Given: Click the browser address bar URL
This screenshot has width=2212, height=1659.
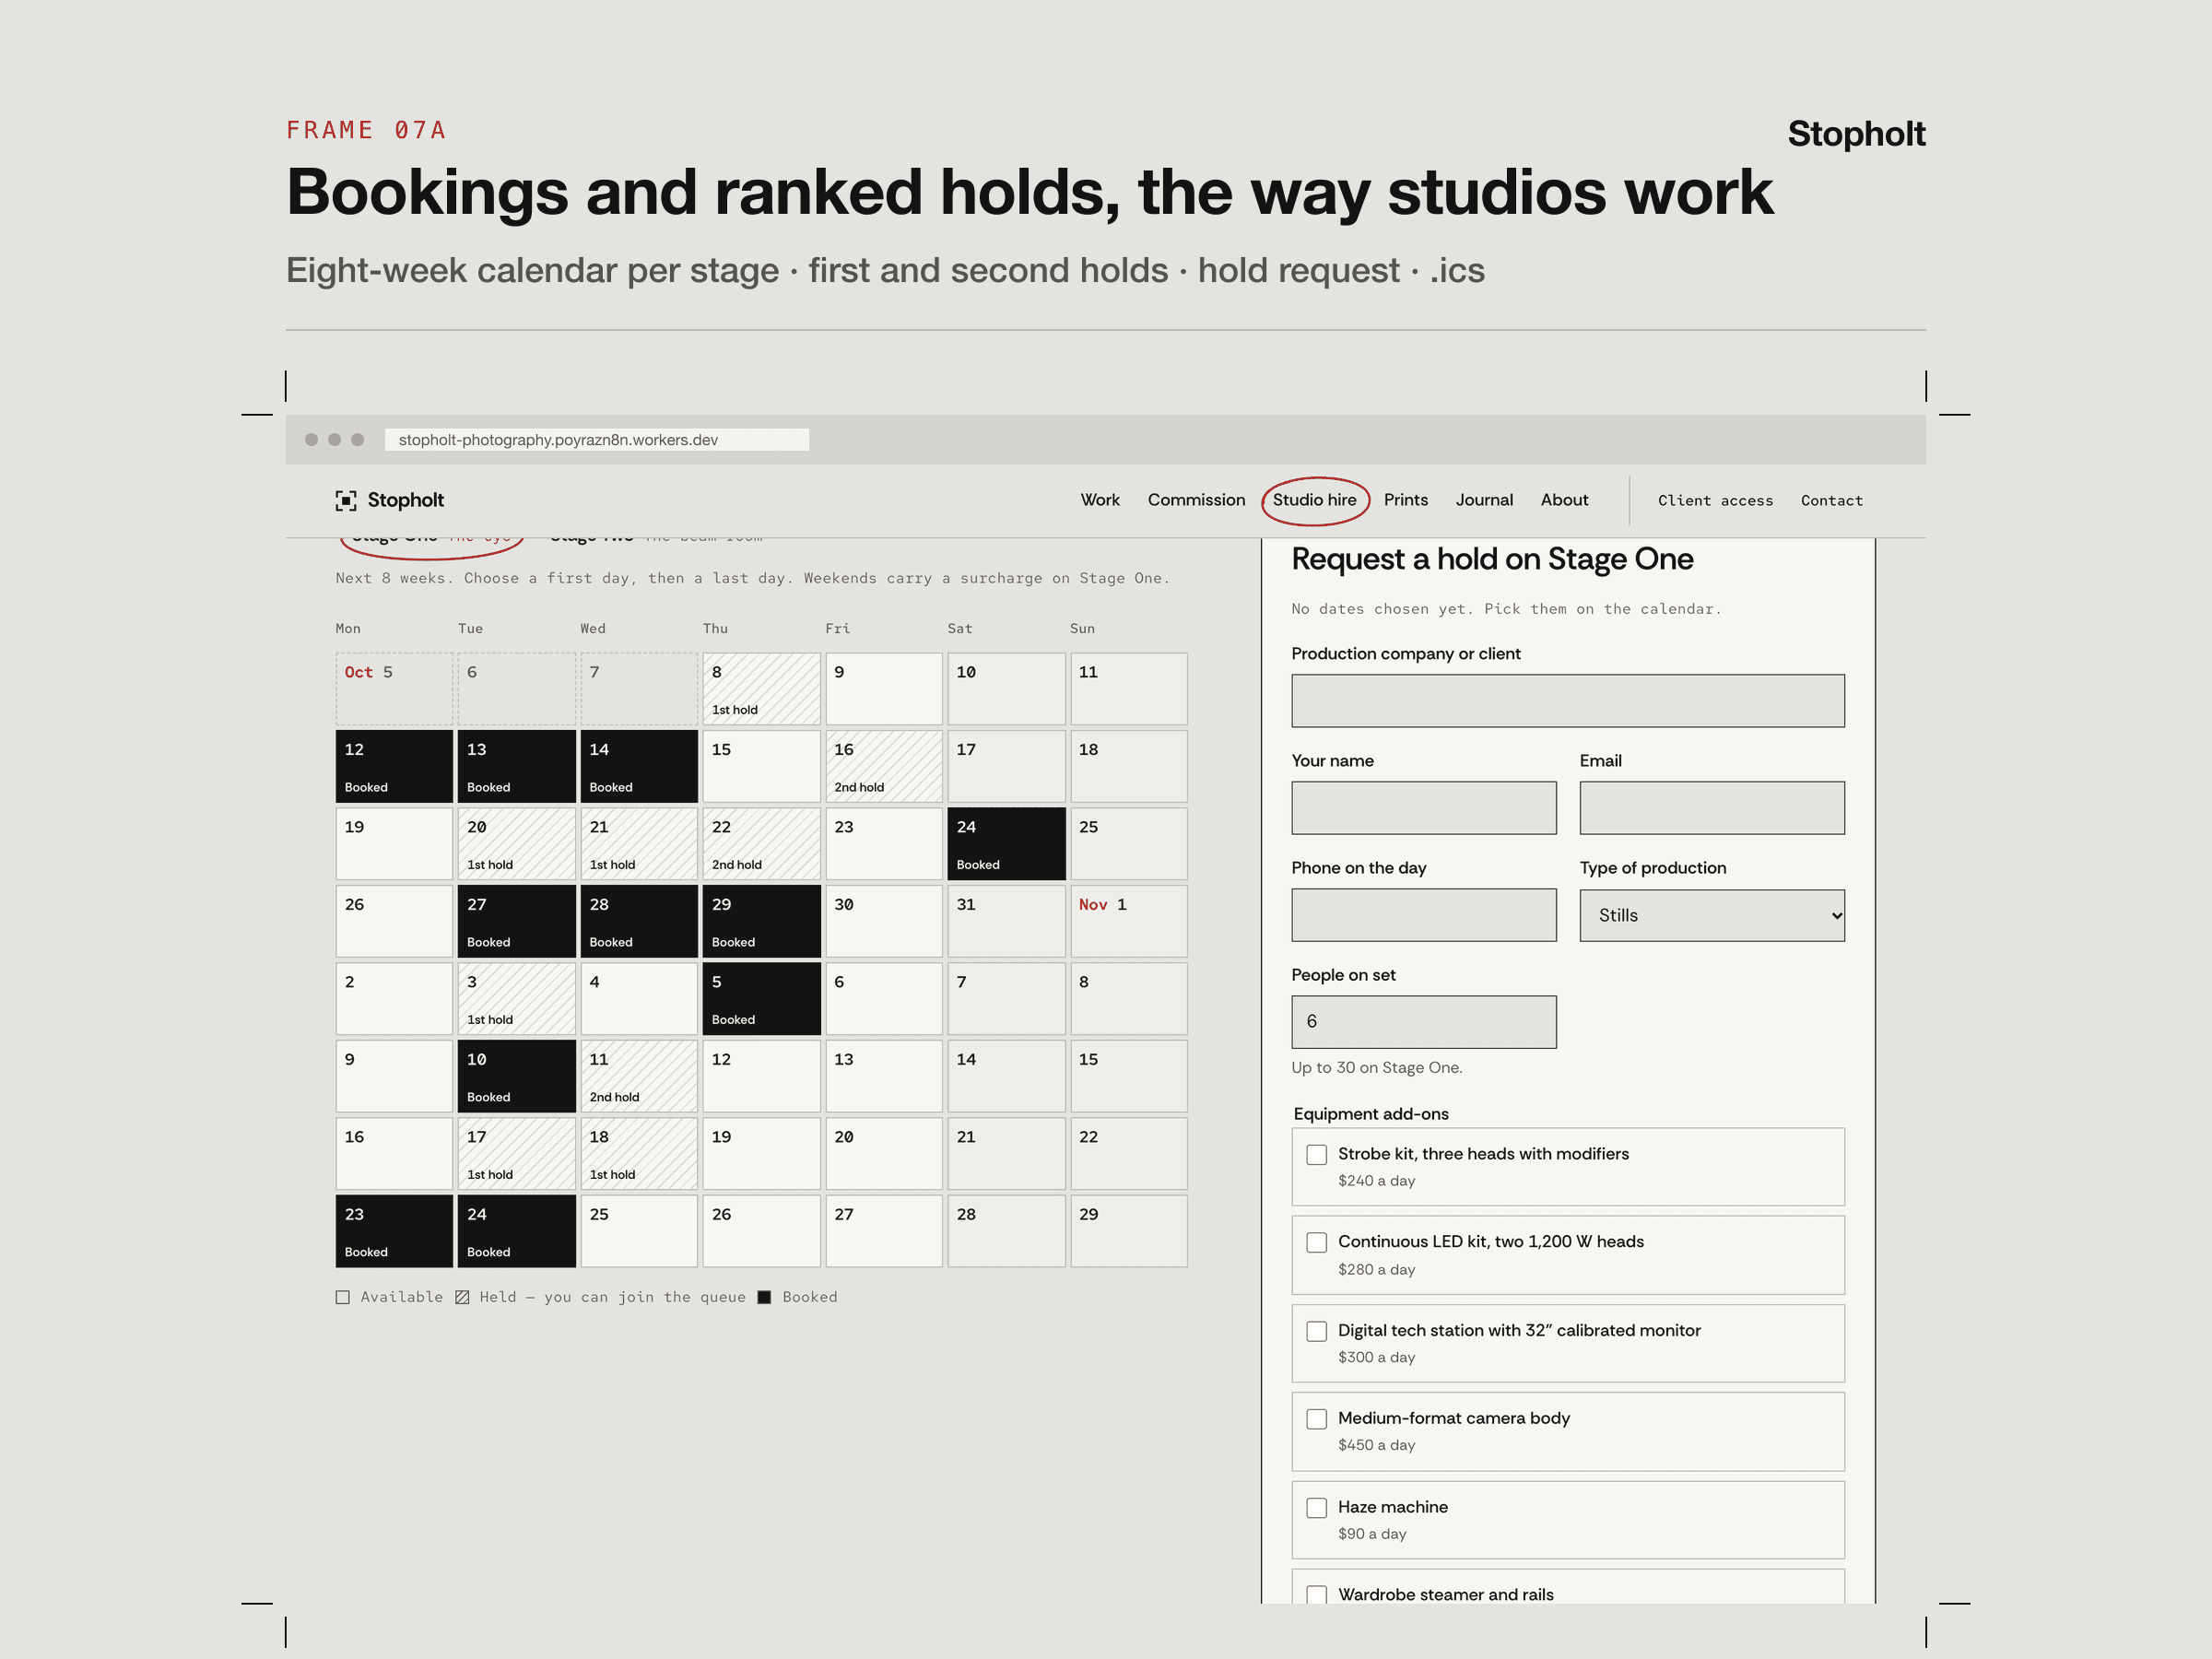Looking at the screenshot, I should tap(597, 440).
